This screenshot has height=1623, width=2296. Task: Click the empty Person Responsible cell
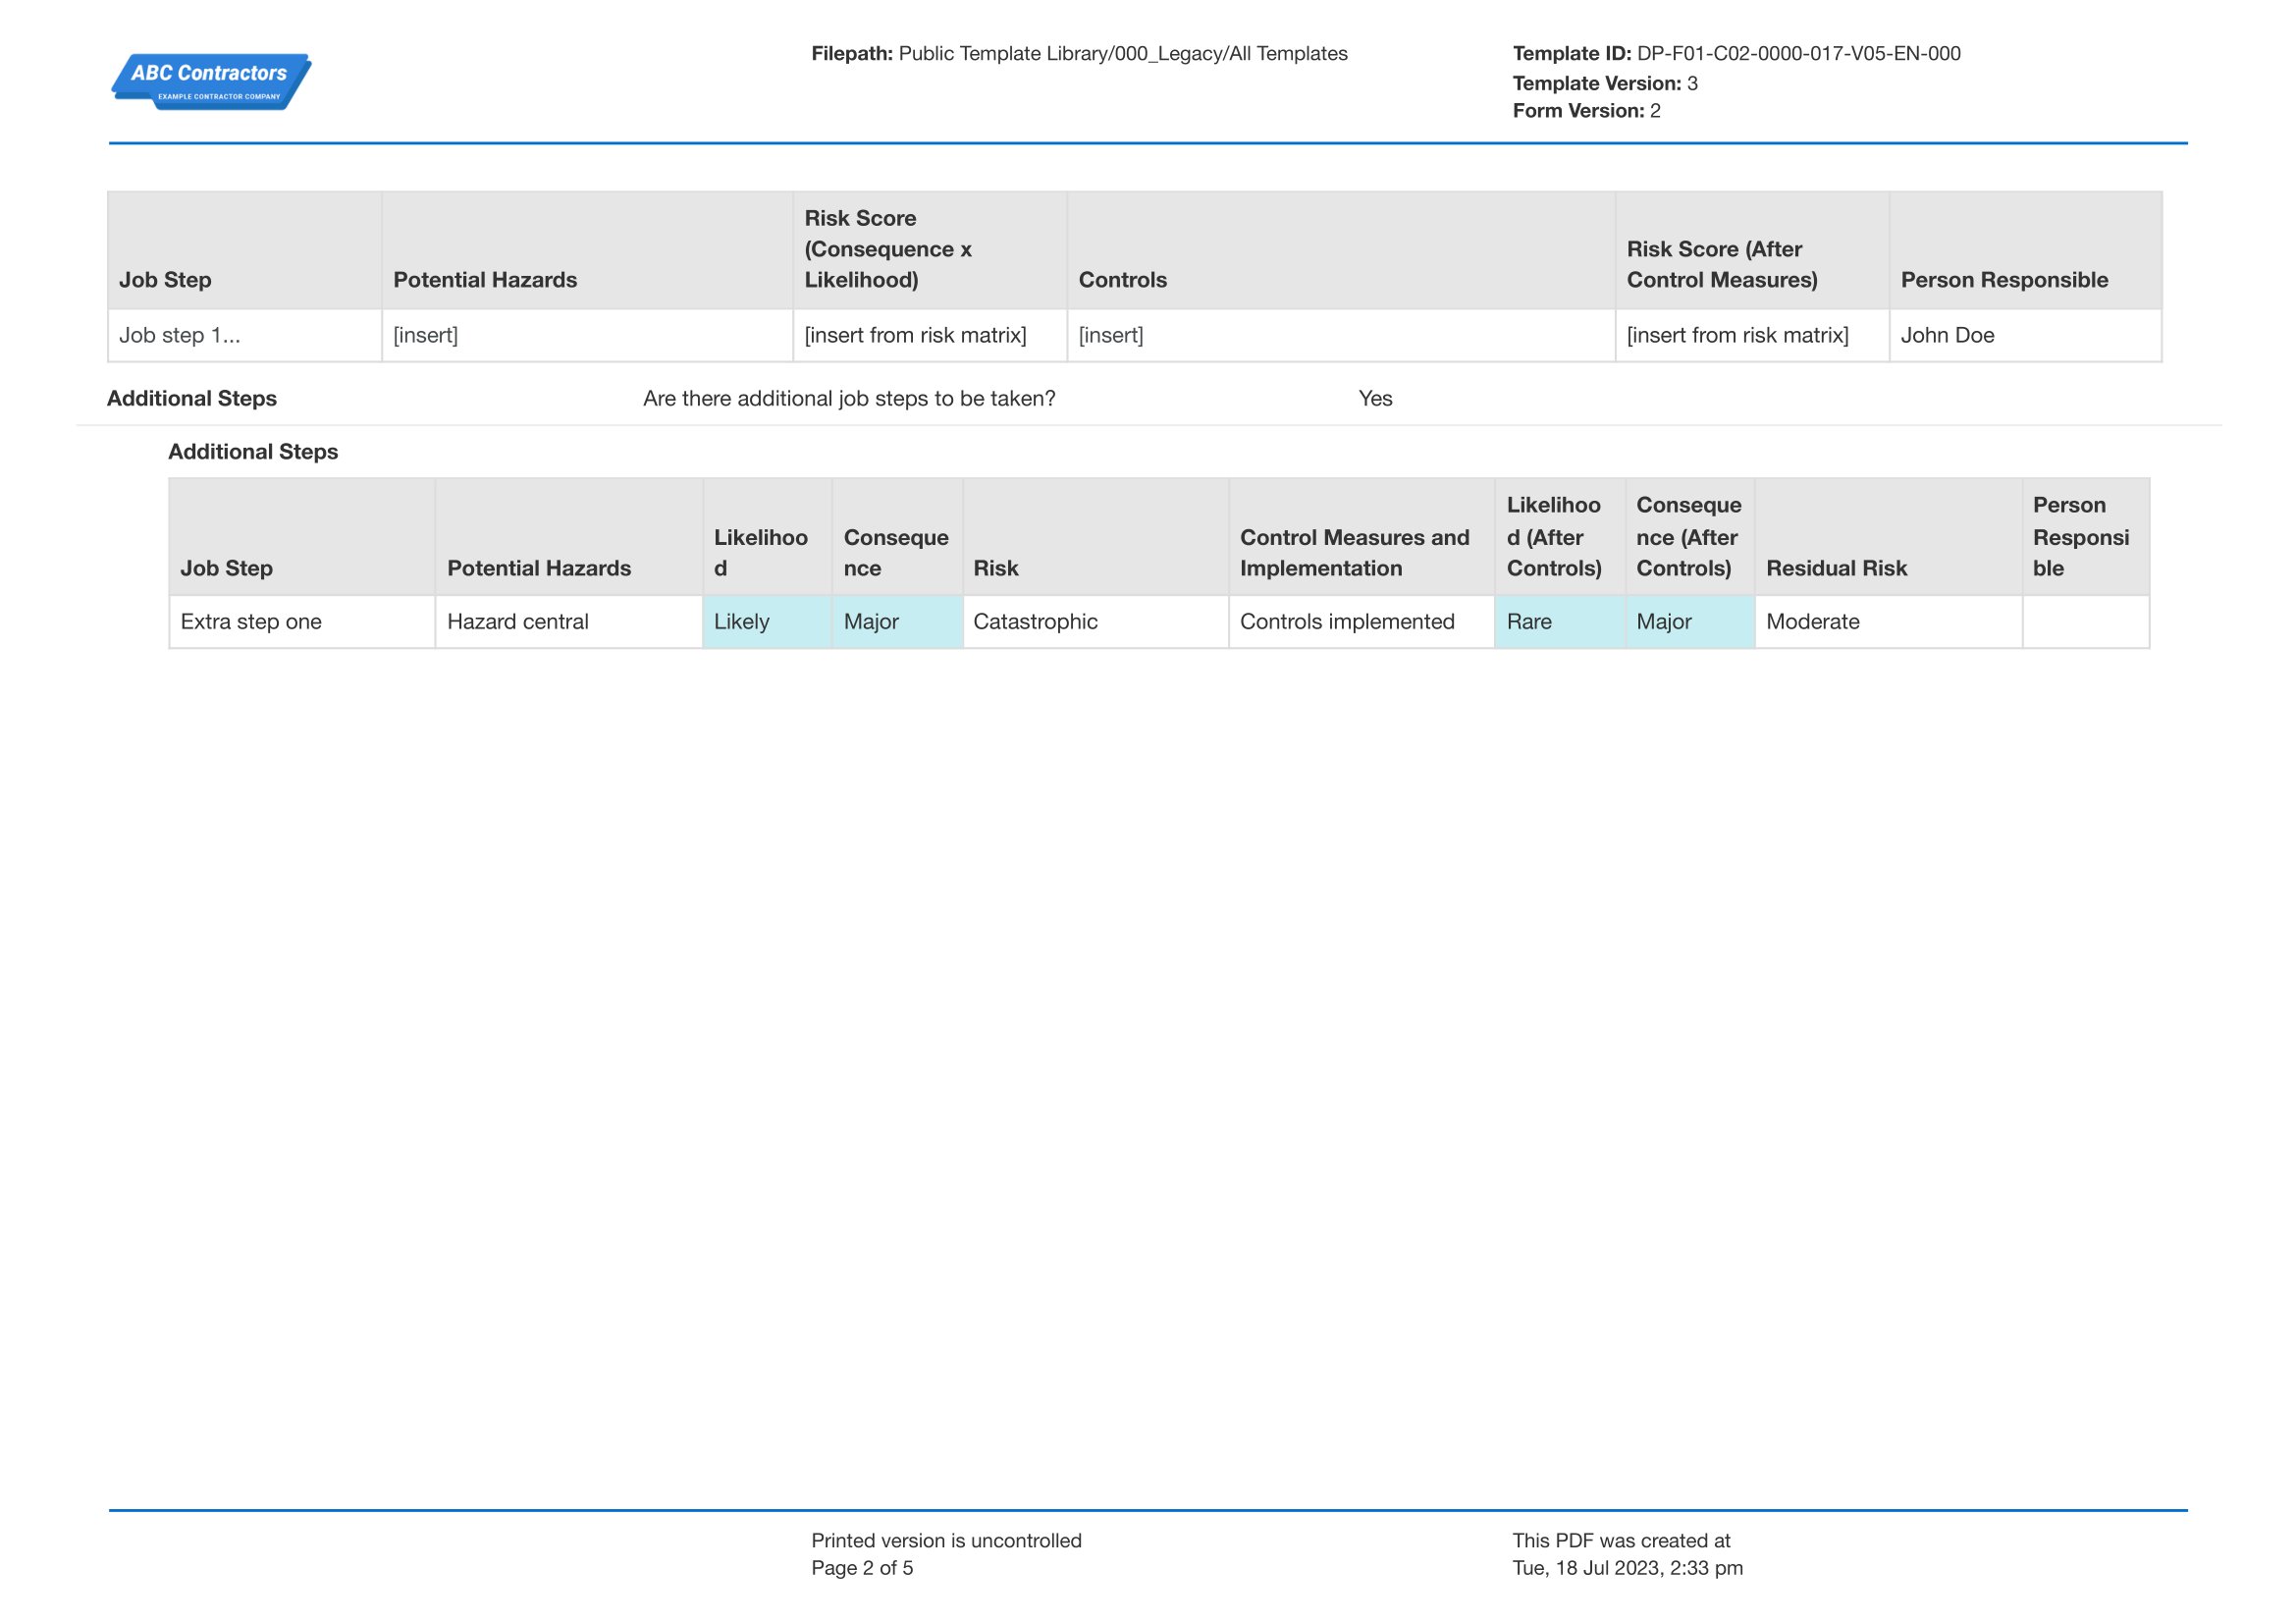(2084, 621)
